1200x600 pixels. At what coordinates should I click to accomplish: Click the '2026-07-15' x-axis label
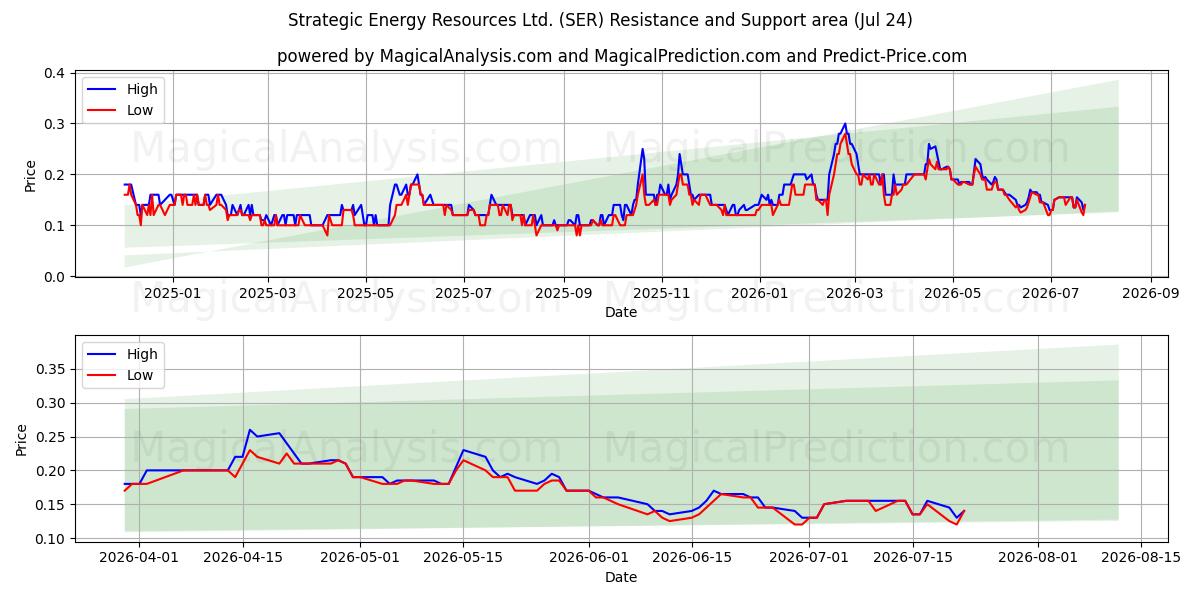click(913, 559)
